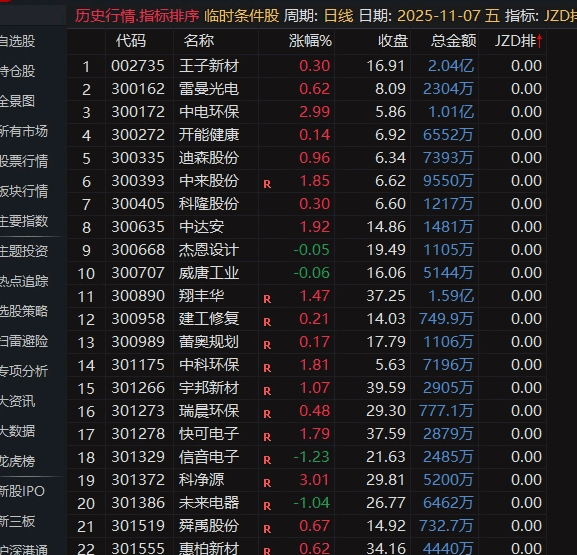Sort by the 收盘 column header
Viewport: 577px width, 555px height.
(x=393, y=41)
